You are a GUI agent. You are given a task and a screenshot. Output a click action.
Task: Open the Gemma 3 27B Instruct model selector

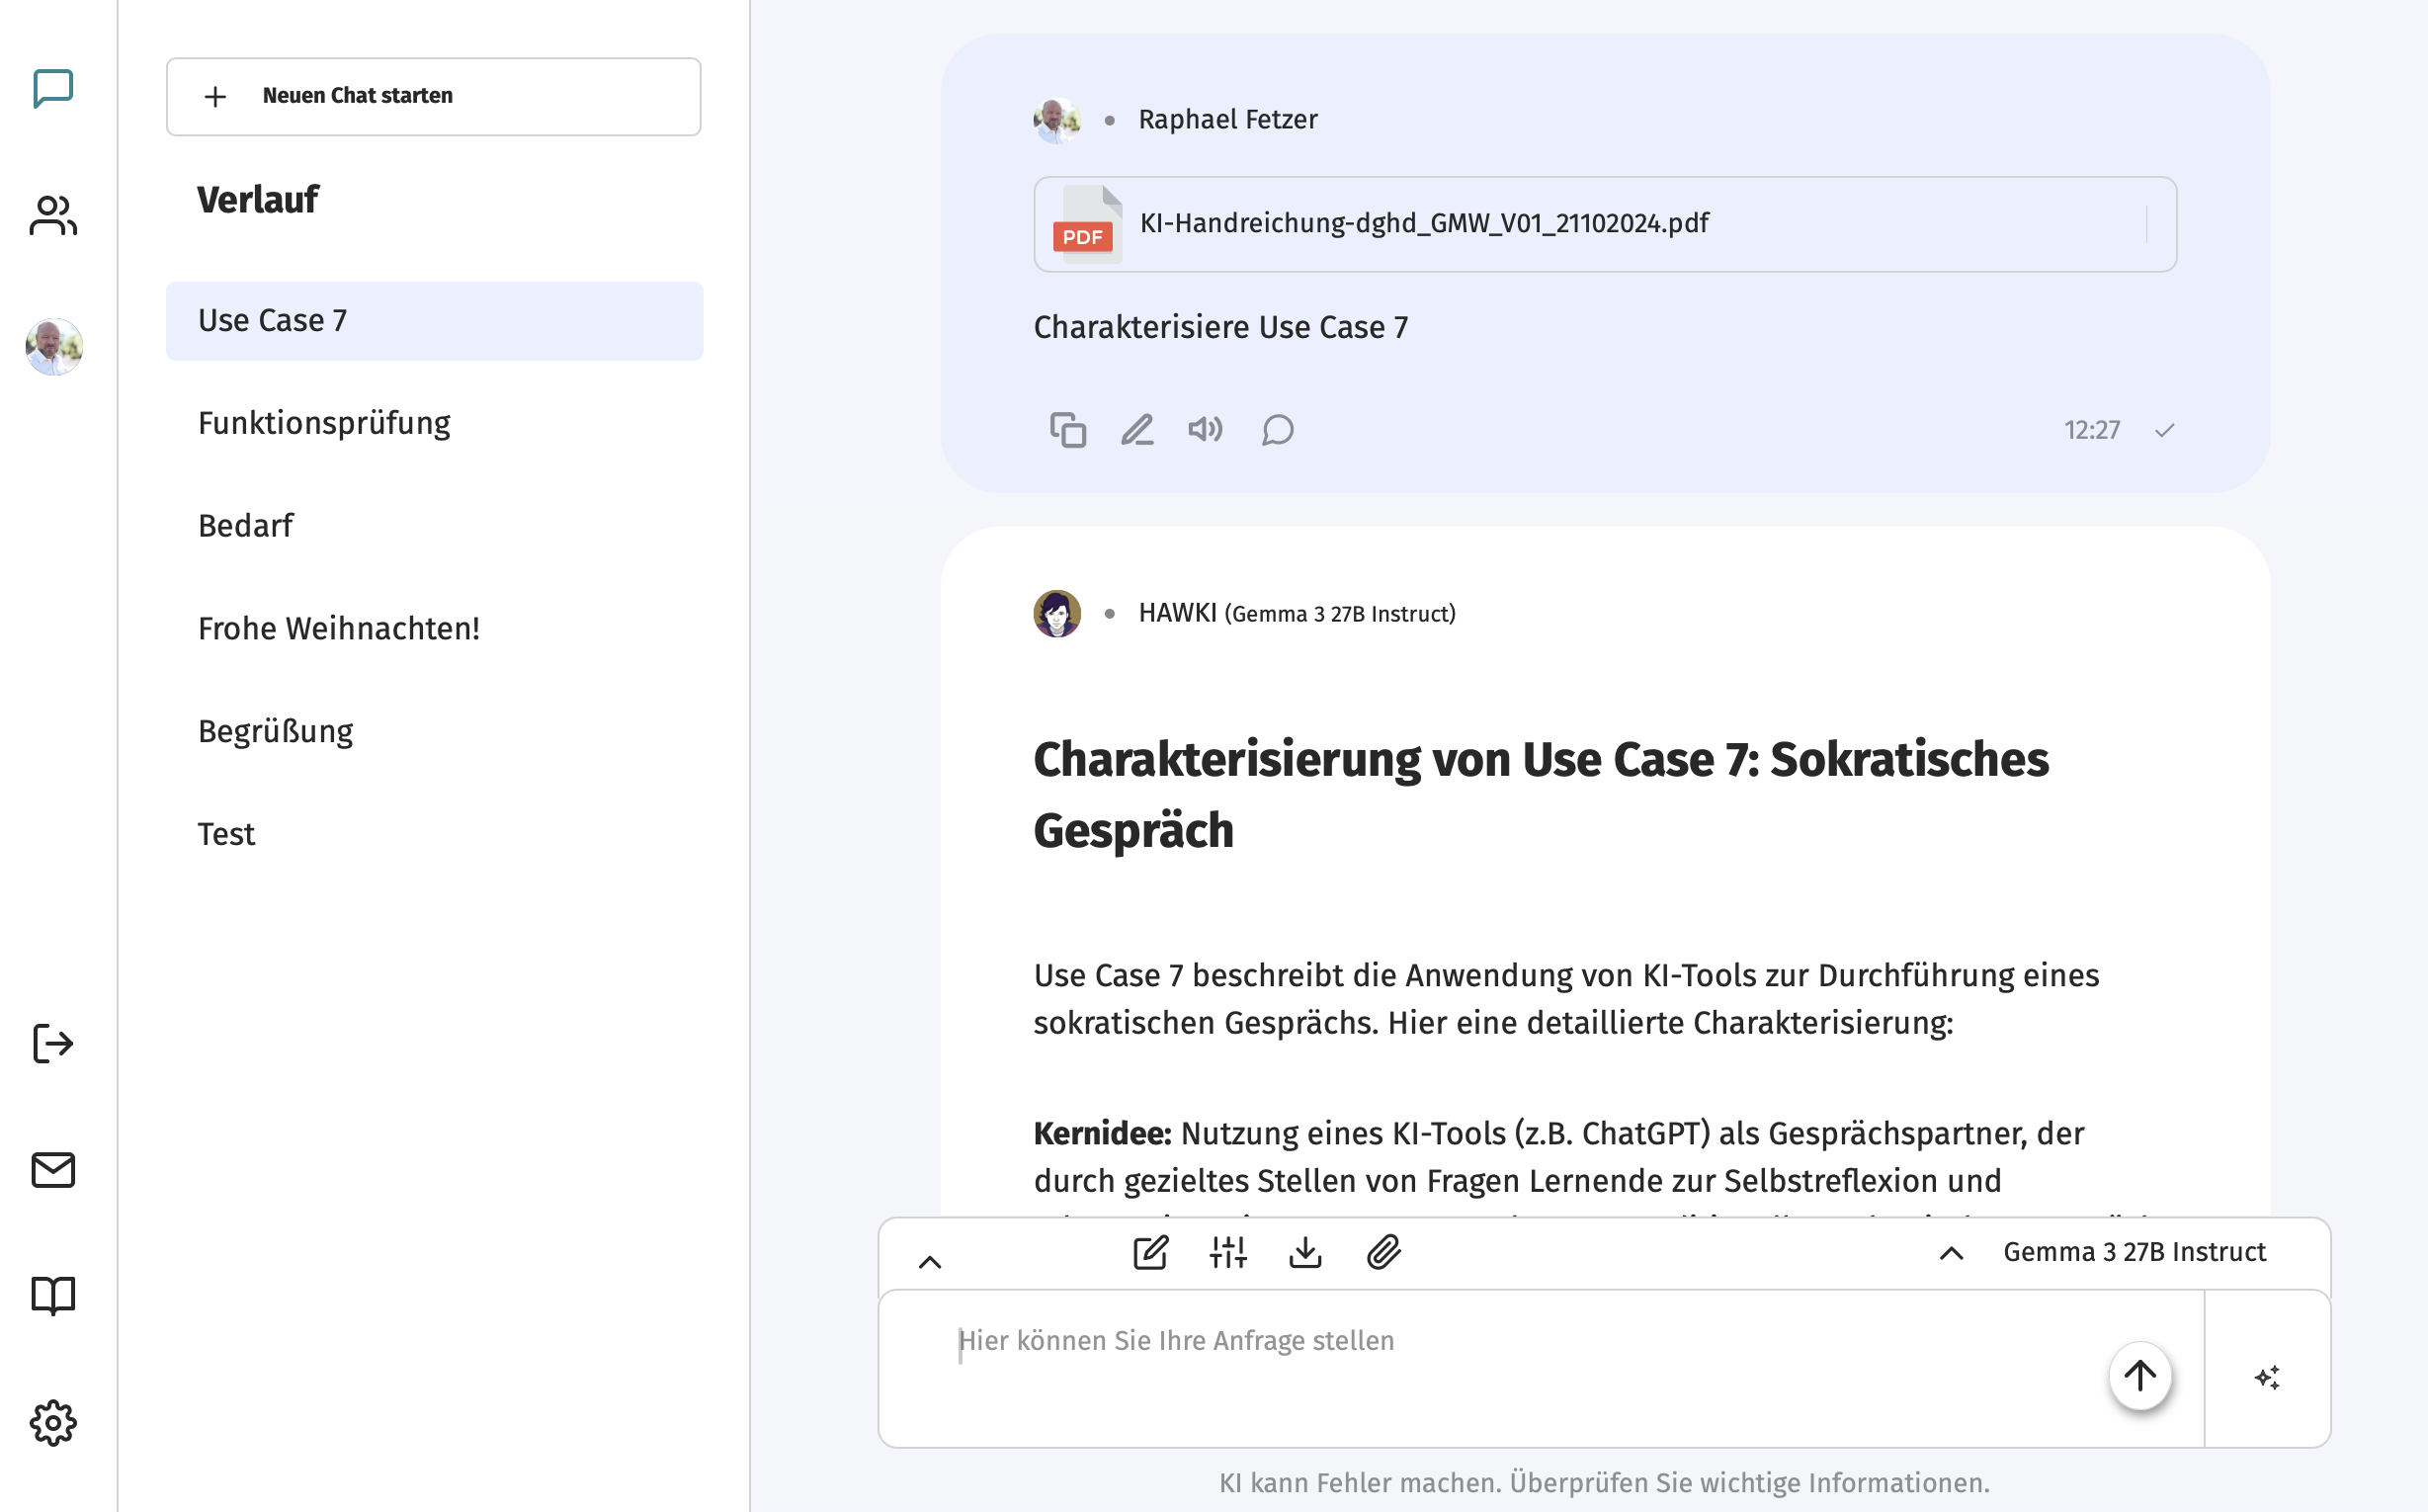coord(2135,1251)
